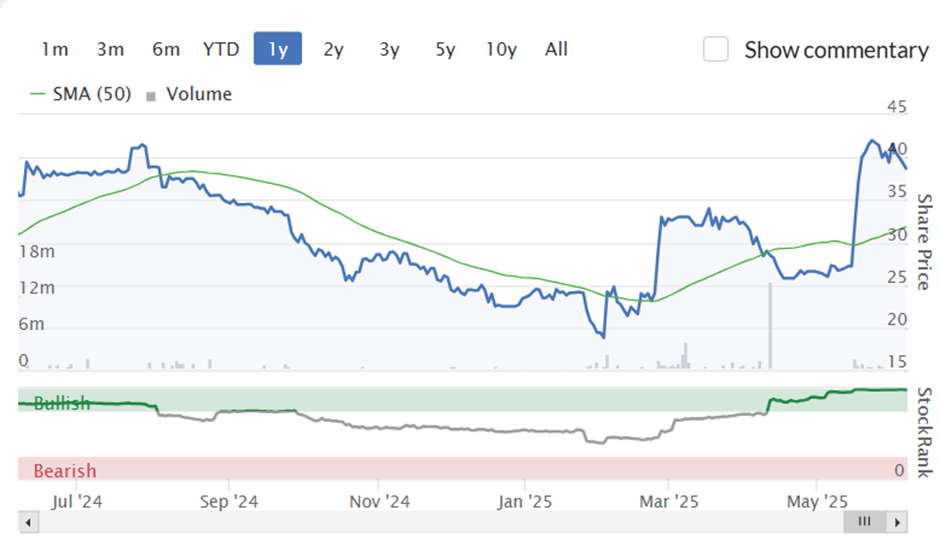940x539 pixels.
Task: Select the 6m time range
Action: [x=166, y=49]
